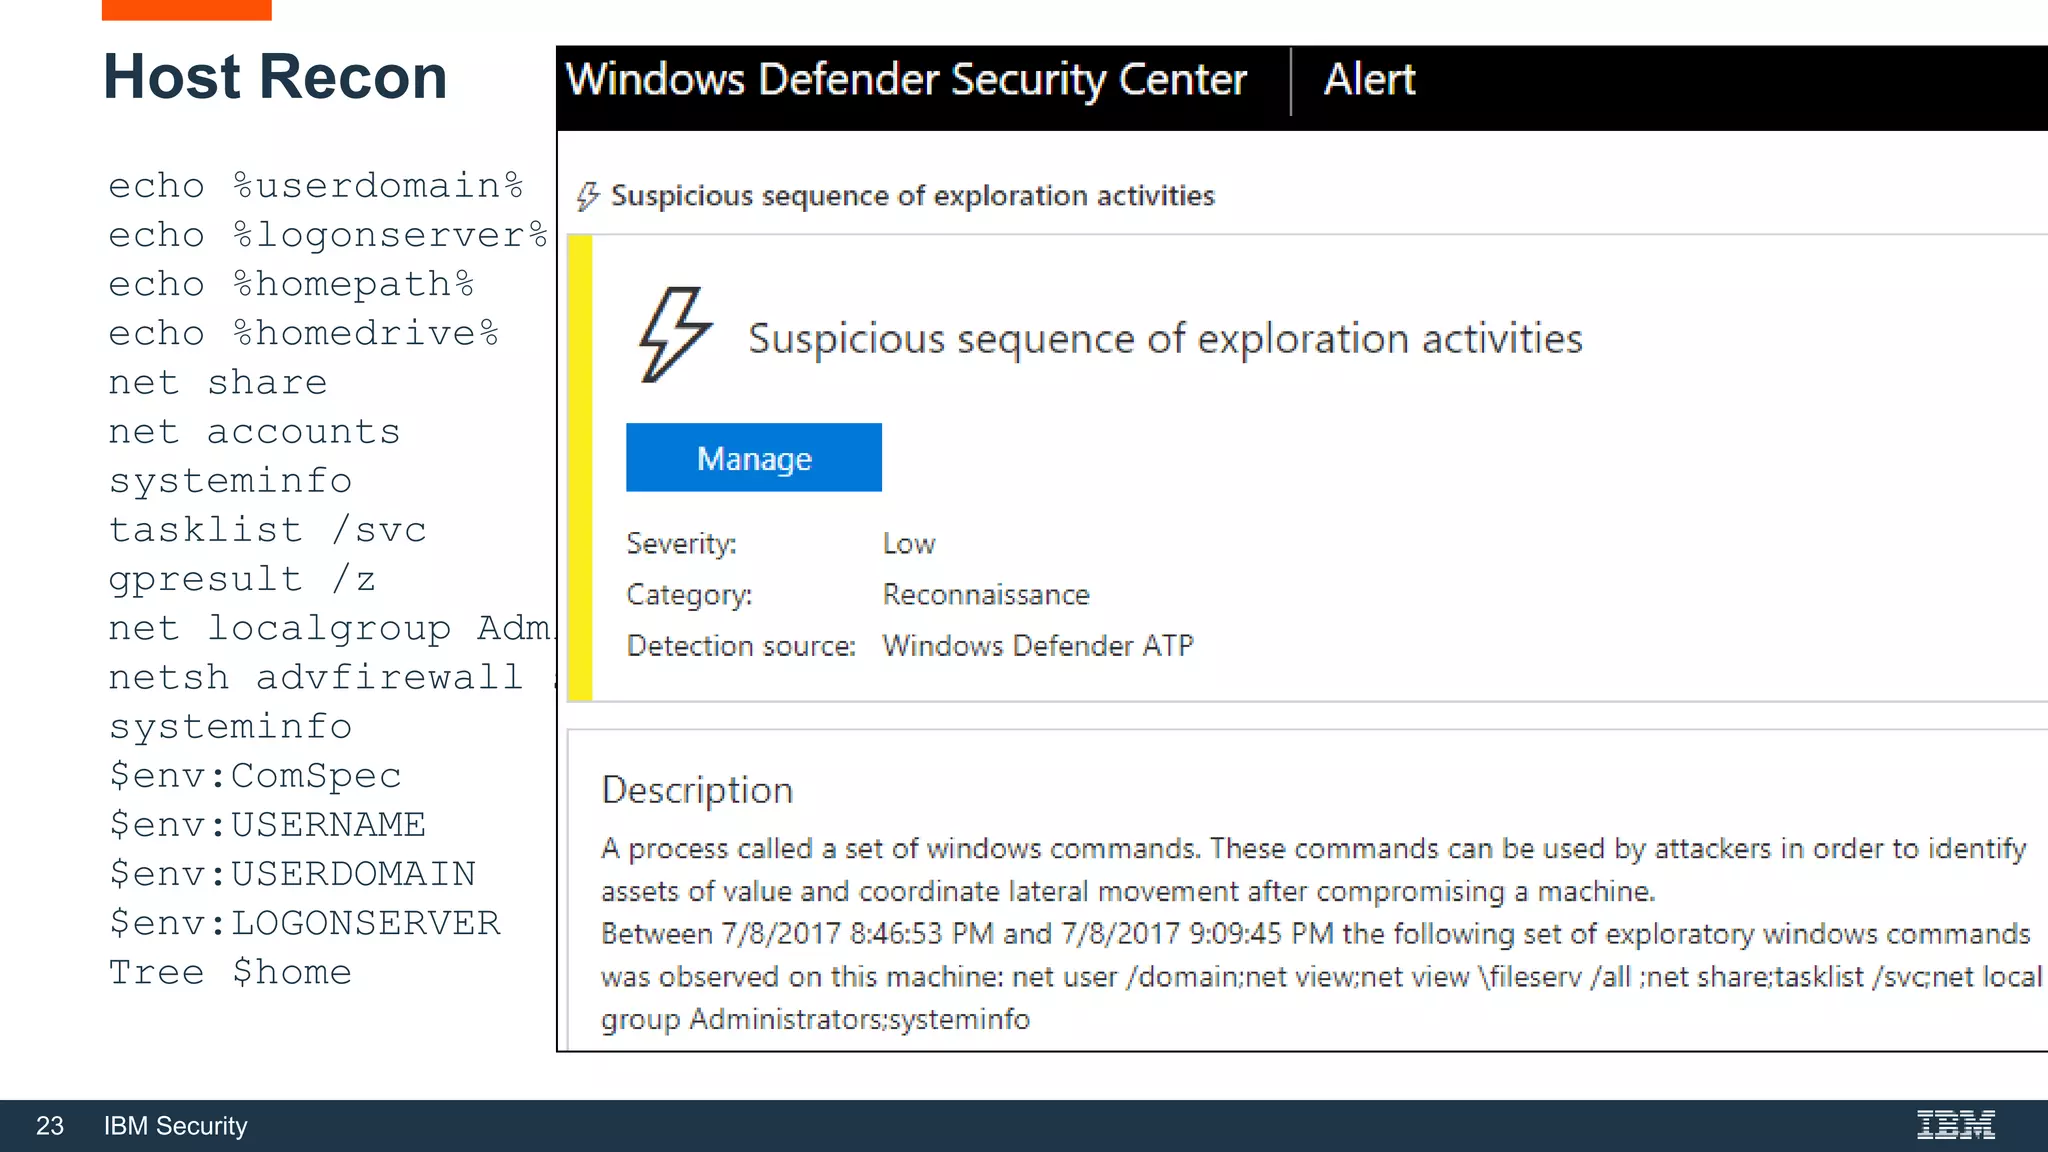Image resolution: width=2048 pixels, height=1152 pixels.
Task: Click the breadcrumb text Suspicious sequence of exploration activities
Action: pyautogui.click(x=913, y=195)
